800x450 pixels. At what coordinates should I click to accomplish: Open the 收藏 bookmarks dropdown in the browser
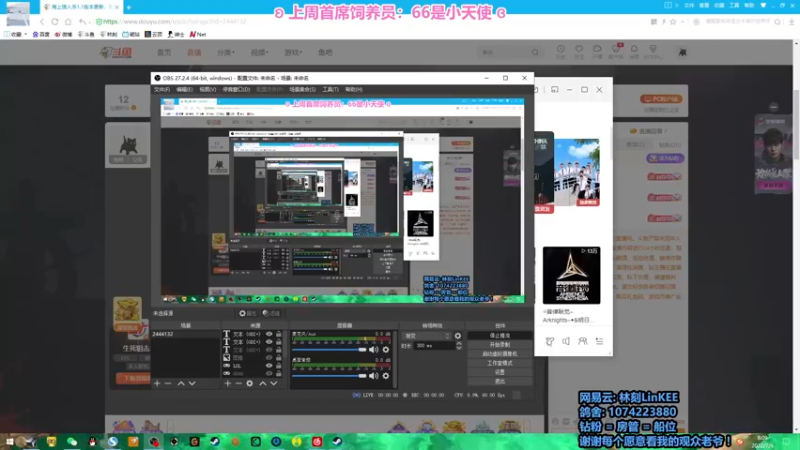16,34
